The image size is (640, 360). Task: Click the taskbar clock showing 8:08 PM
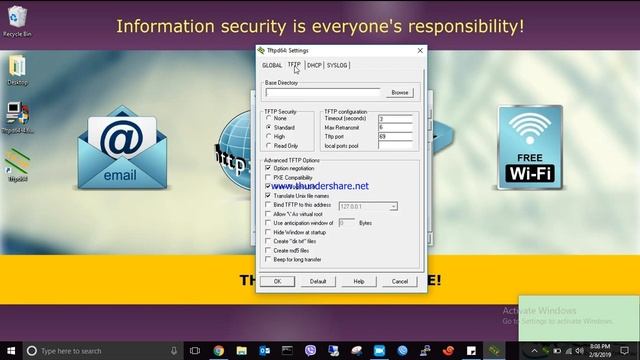pos(600,351)
